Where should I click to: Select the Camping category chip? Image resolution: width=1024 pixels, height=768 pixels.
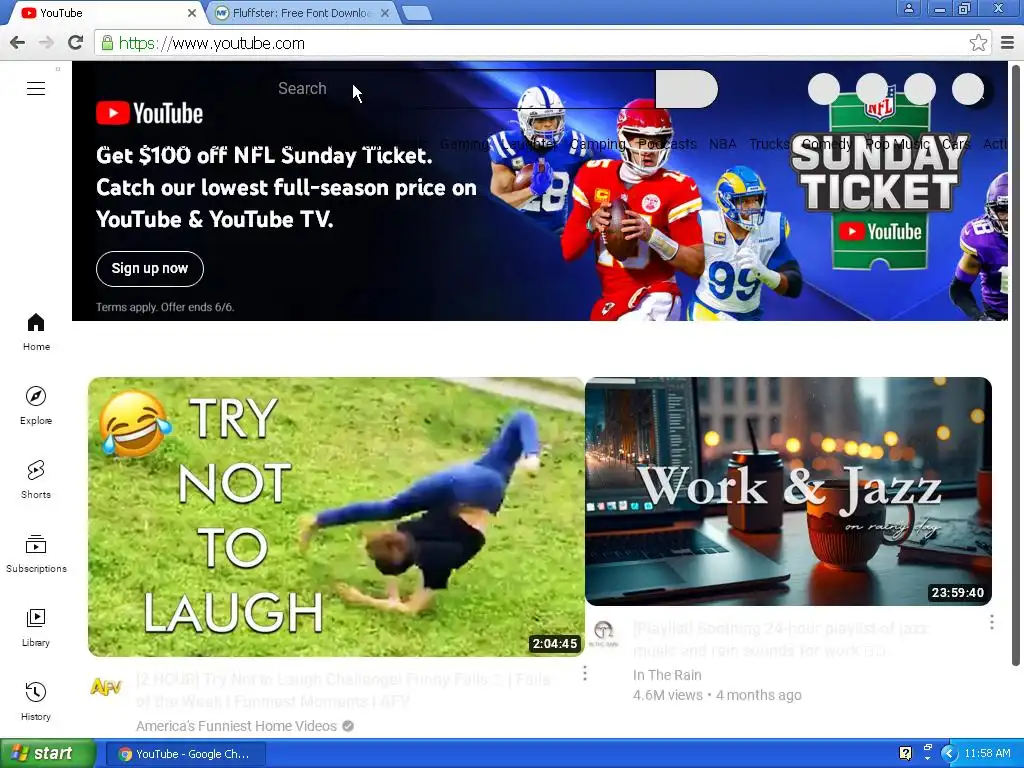(x=598, y=144)
